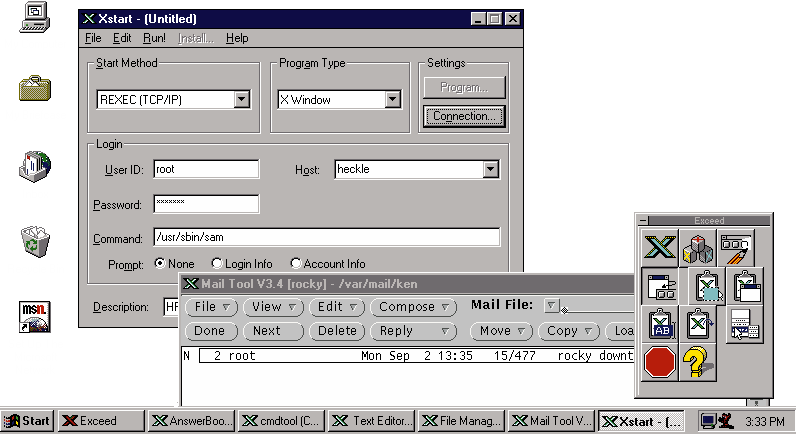Image resolution: width=796 pixels, height=435 pixels.
Task: Open the Run! menu in Xstart
Action: point(154,38)
